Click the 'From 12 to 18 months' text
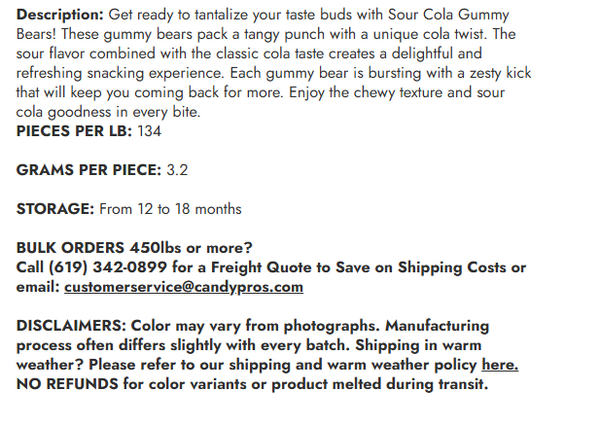 click(169, 209)
